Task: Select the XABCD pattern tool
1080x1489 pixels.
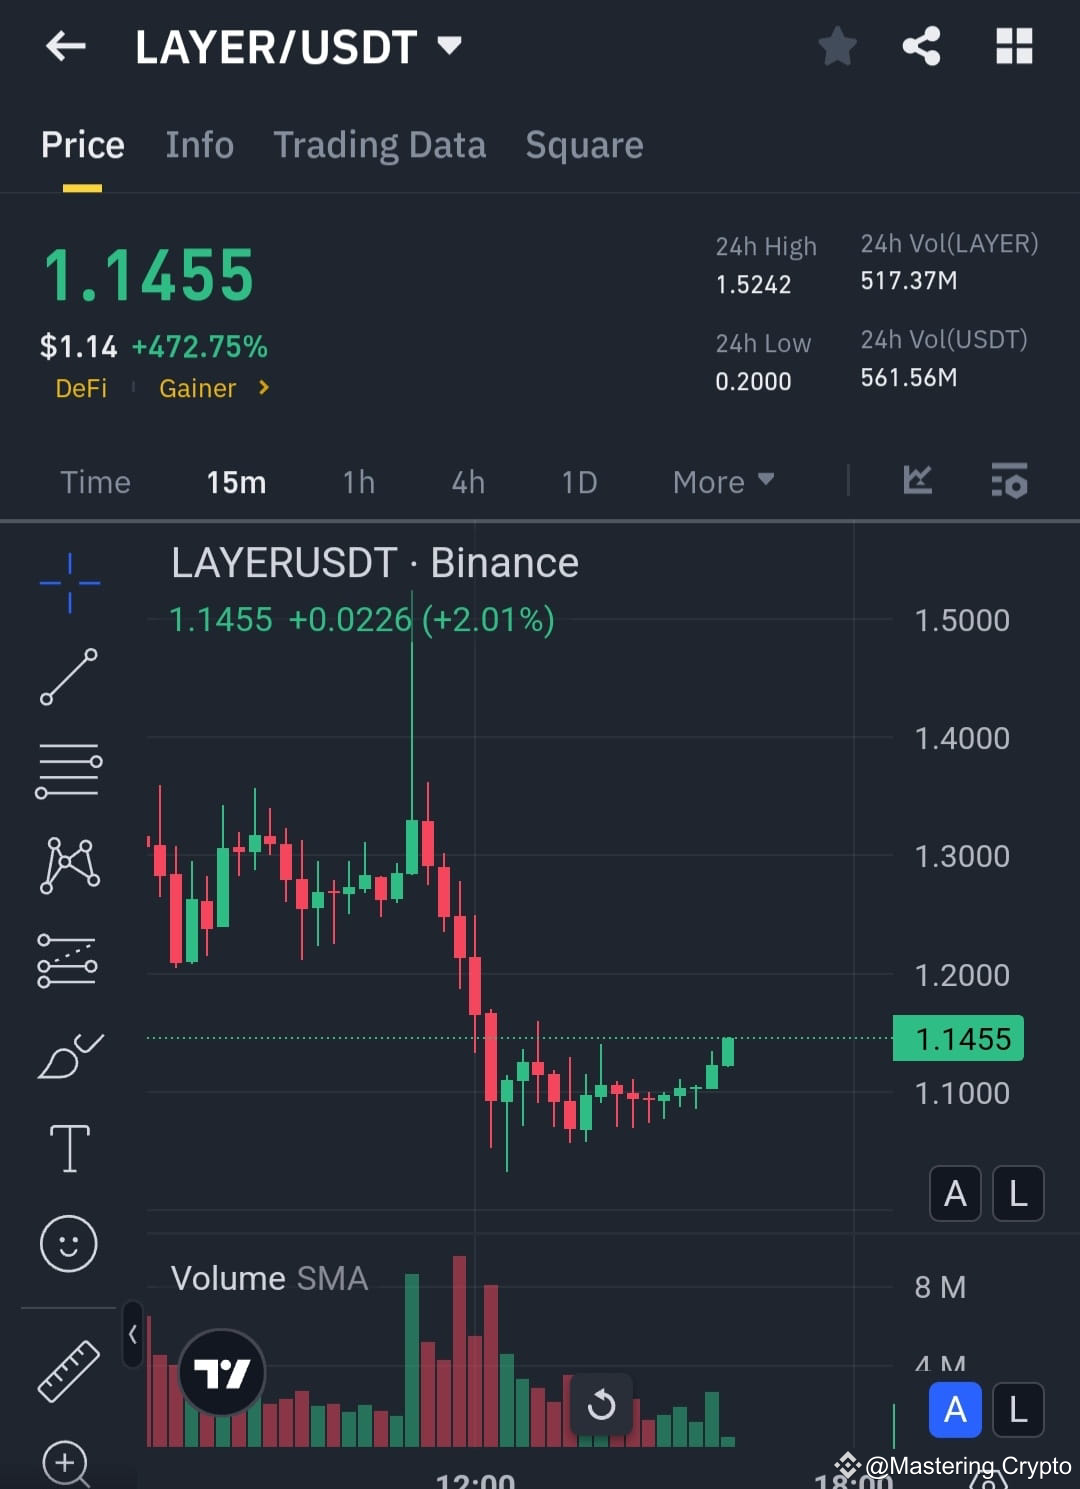Action: 69,866
